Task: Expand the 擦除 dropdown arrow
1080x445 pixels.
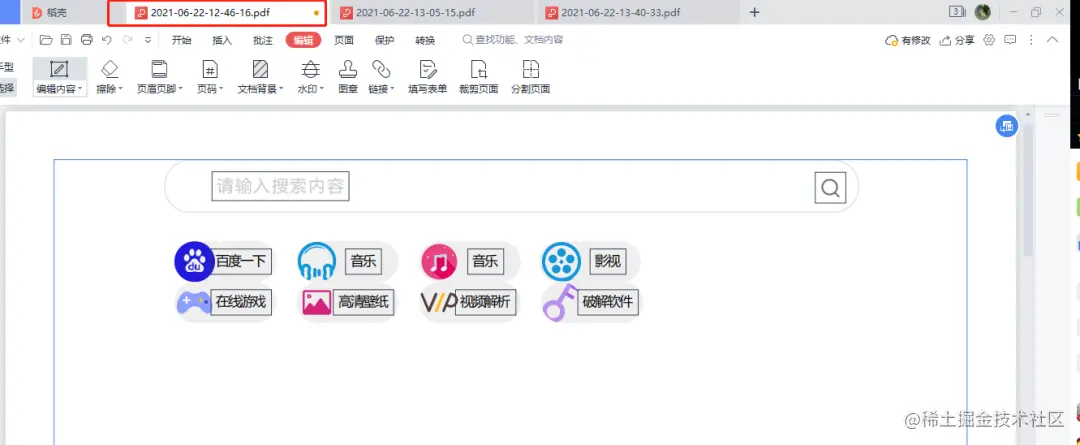Action: 121,89
